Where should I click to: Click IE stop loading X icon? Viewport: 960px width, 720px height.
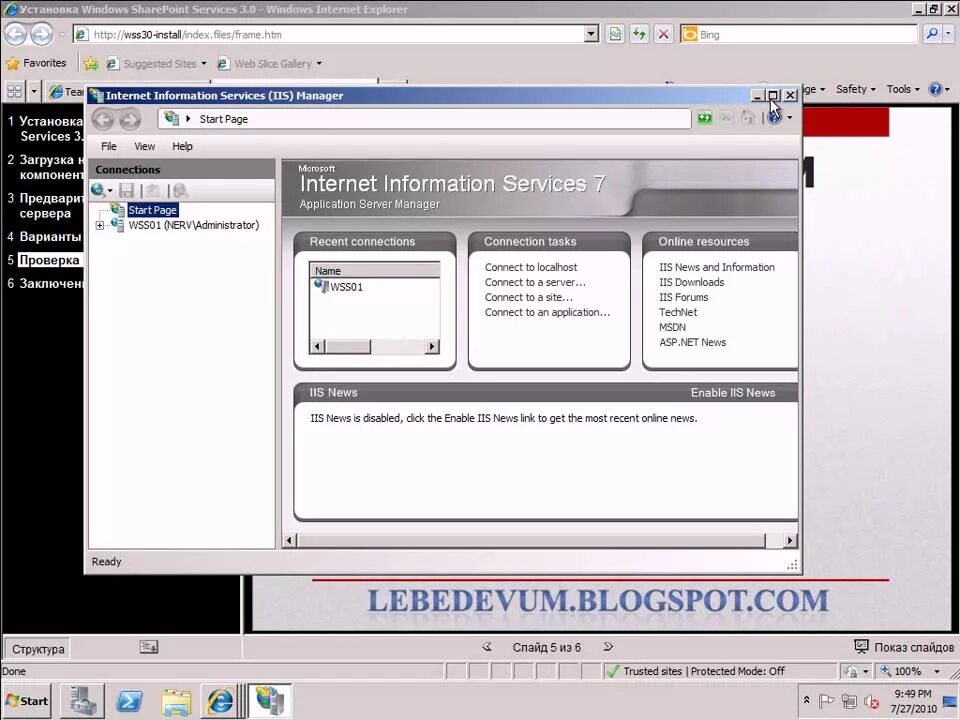click(x=663, y=34)
